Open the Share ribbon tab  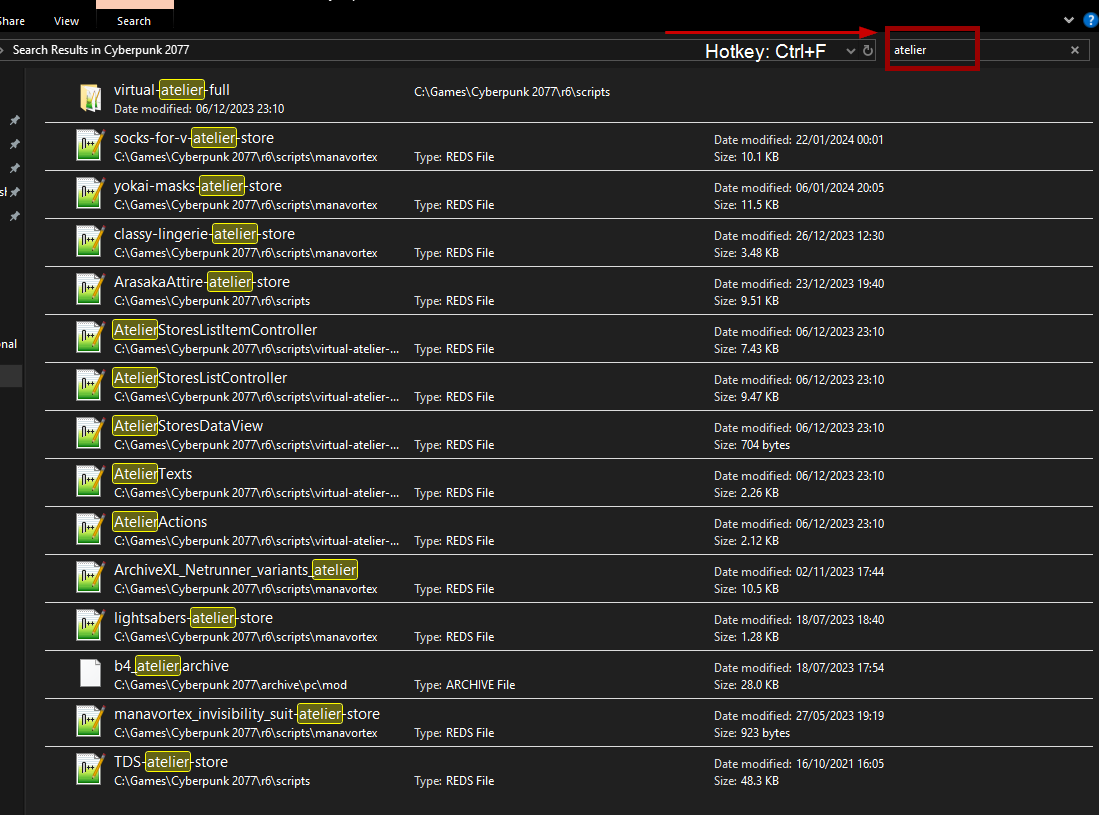[12, 21]
